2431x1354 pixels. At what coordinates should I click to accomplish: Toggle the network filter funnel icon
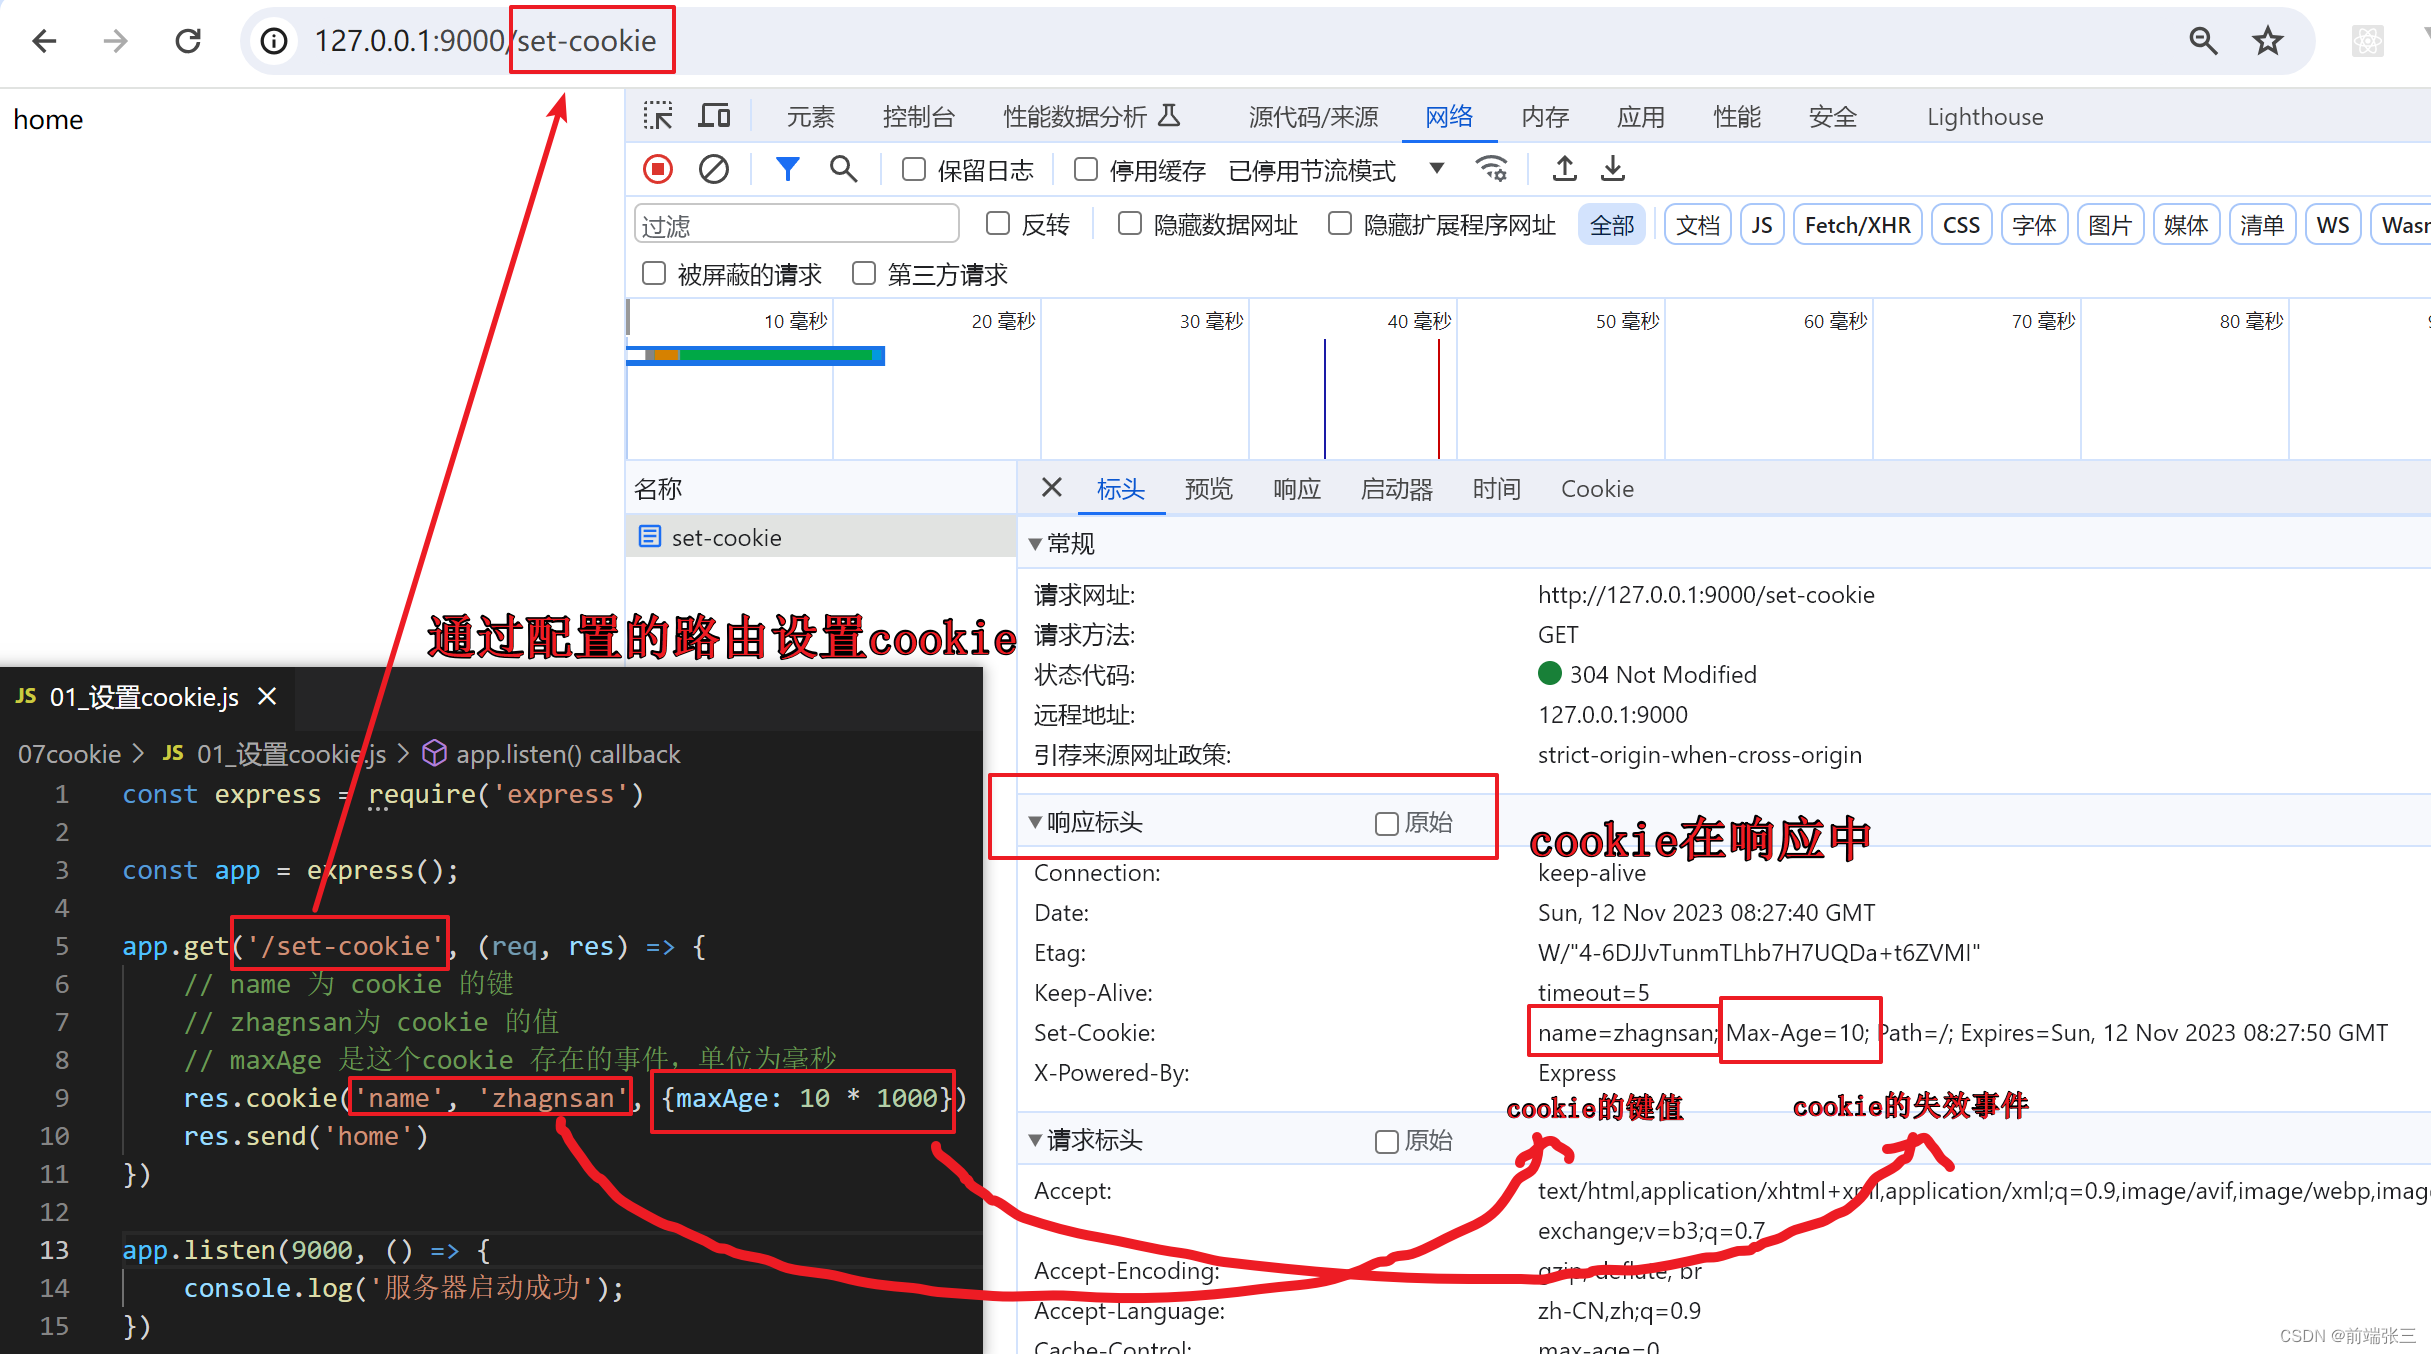[788, 169]
